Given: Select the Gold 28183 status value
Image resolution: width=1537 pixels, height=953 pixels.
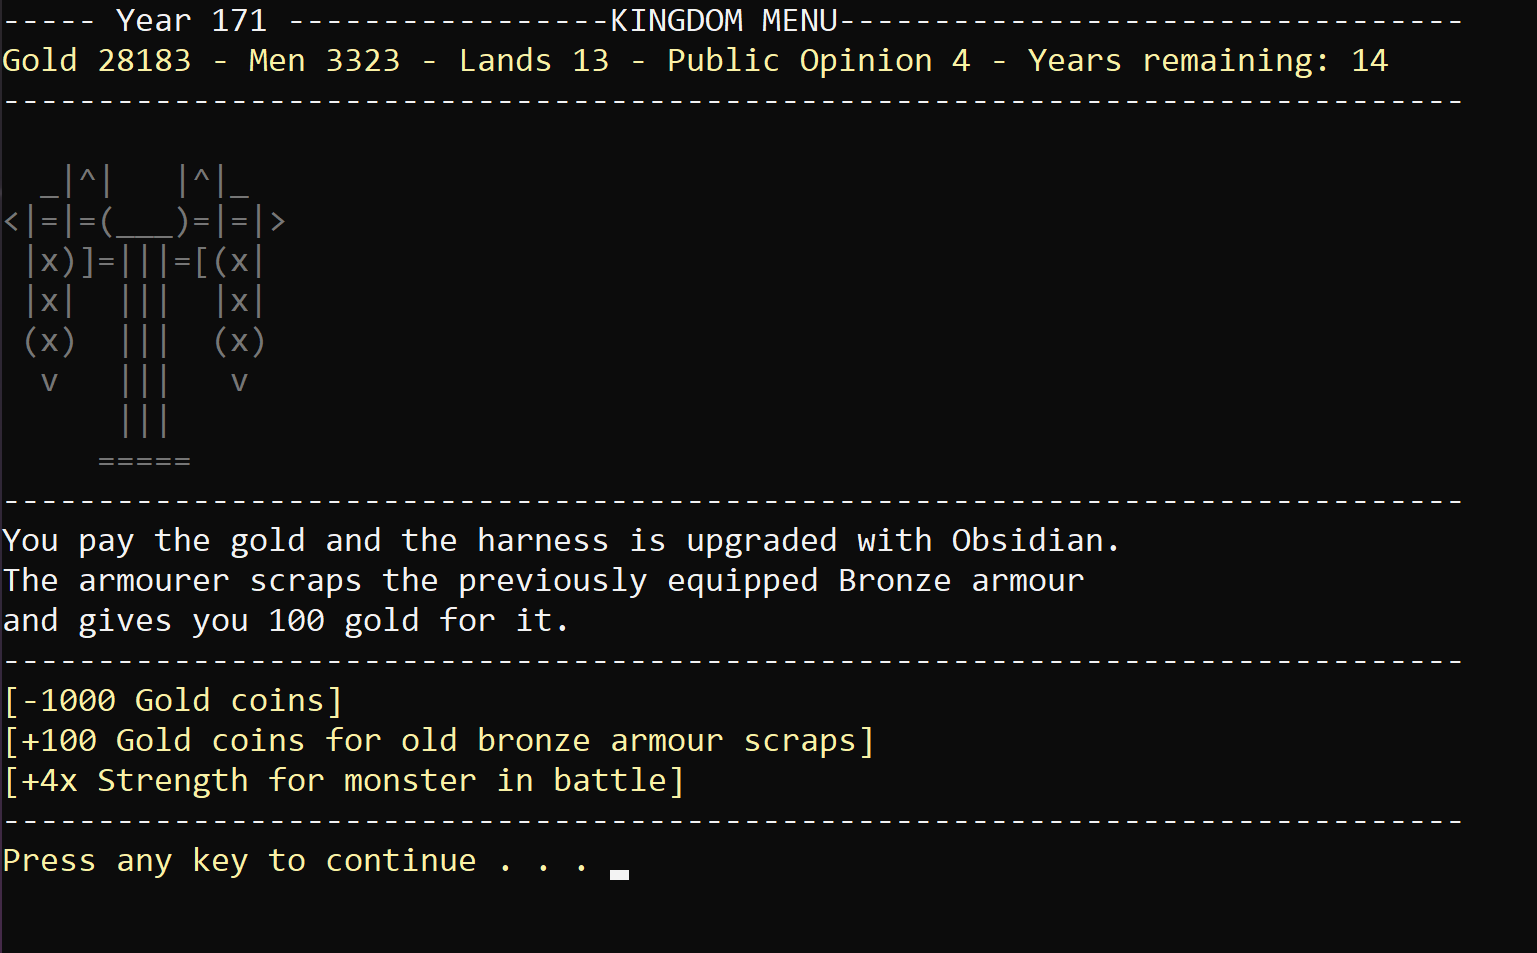Looking at the screenshot, I should point(96,61).
